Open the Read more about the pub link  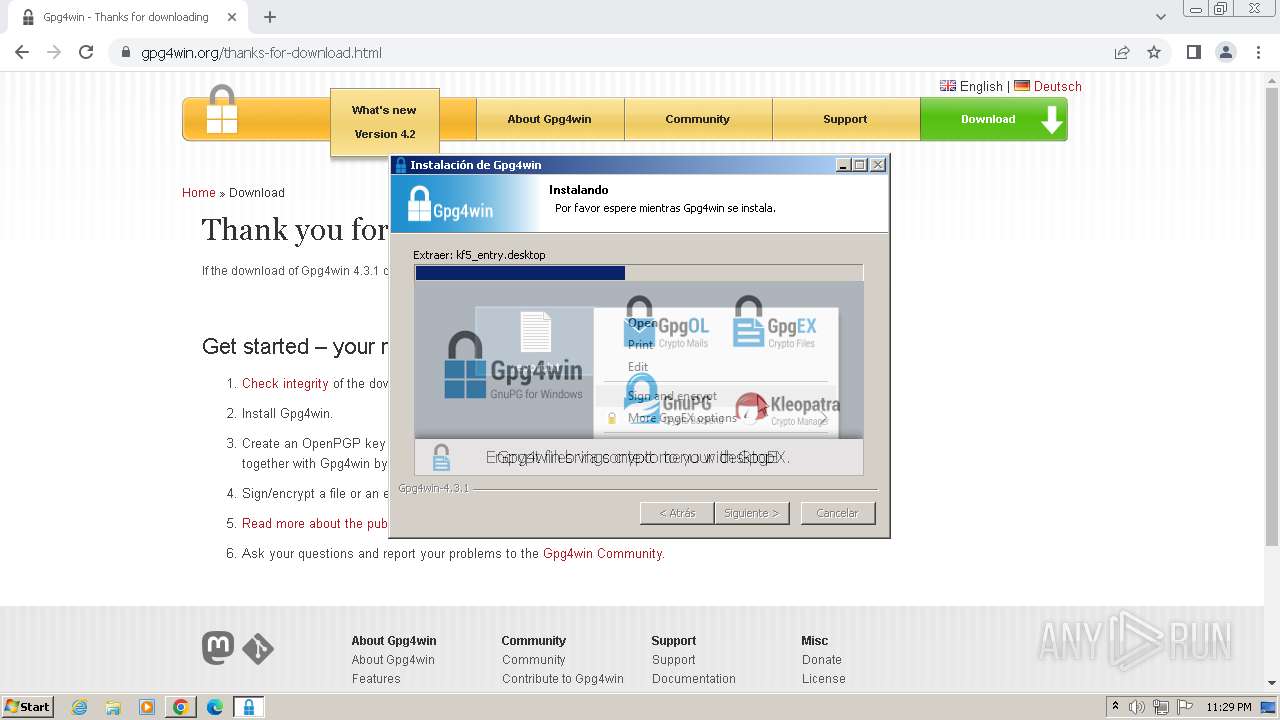point(315,523)
